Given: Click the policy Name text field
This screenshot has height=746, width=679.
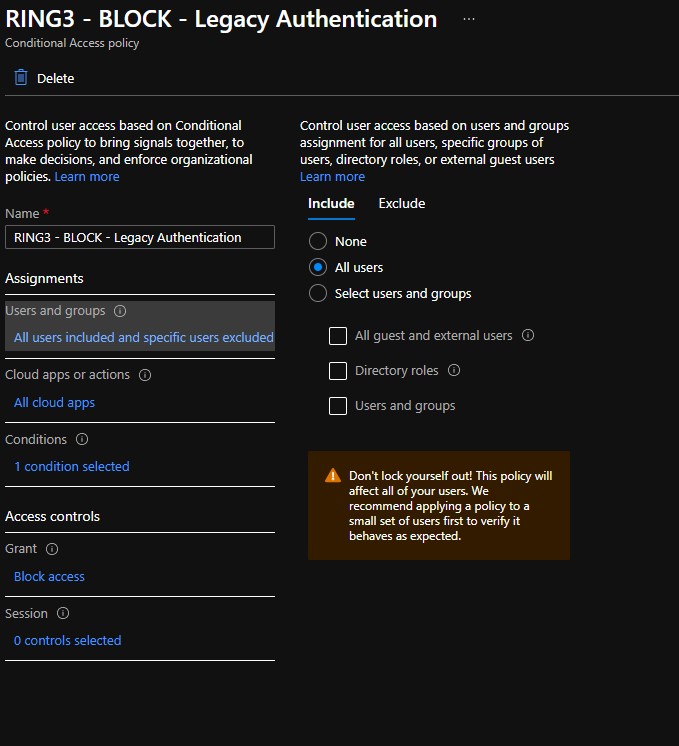Looking at the screenshot, I should pos(139,237).
